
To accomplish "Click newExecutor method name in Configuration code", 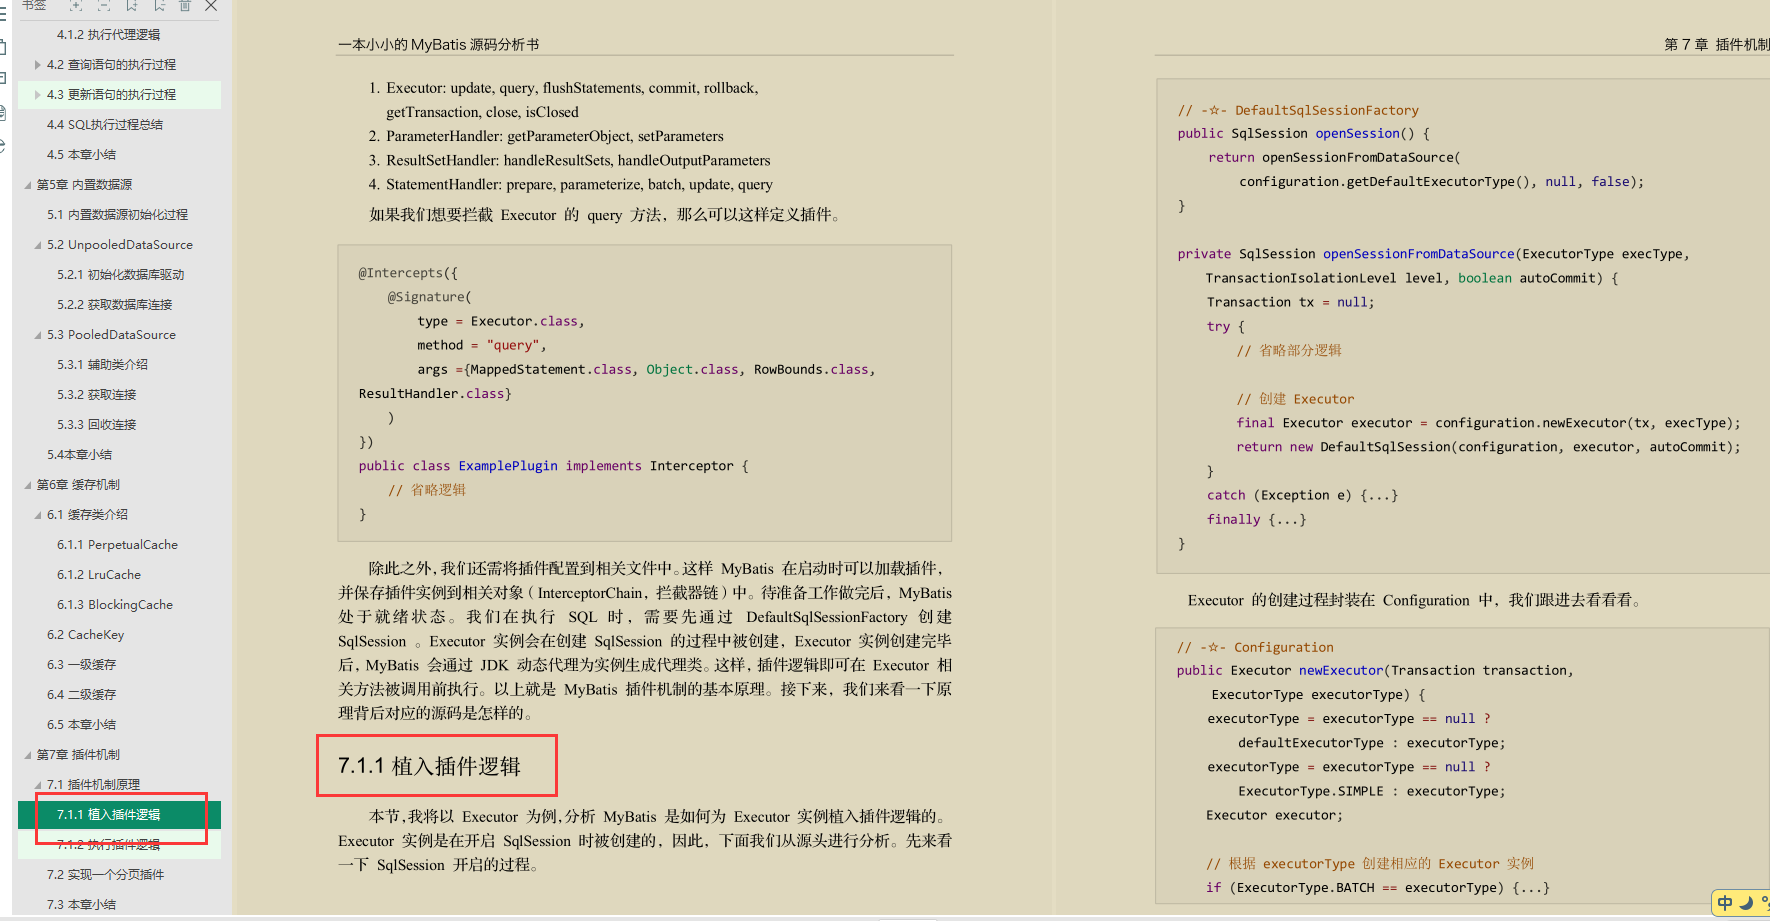I will tap(1341, 670).
